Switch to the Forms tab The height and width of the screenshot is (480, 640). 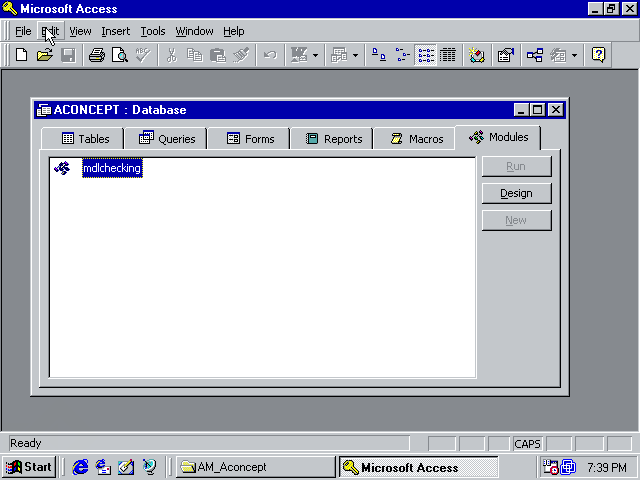(249, 139)
